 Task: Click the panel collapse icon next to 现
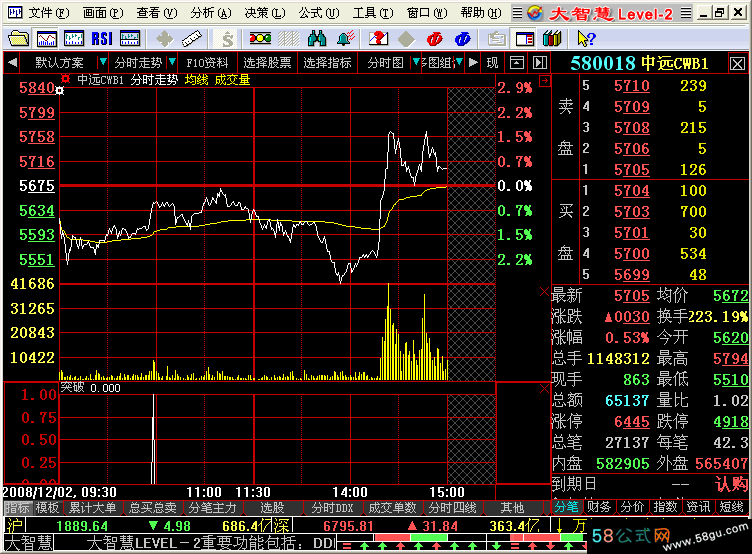(517, 62)
